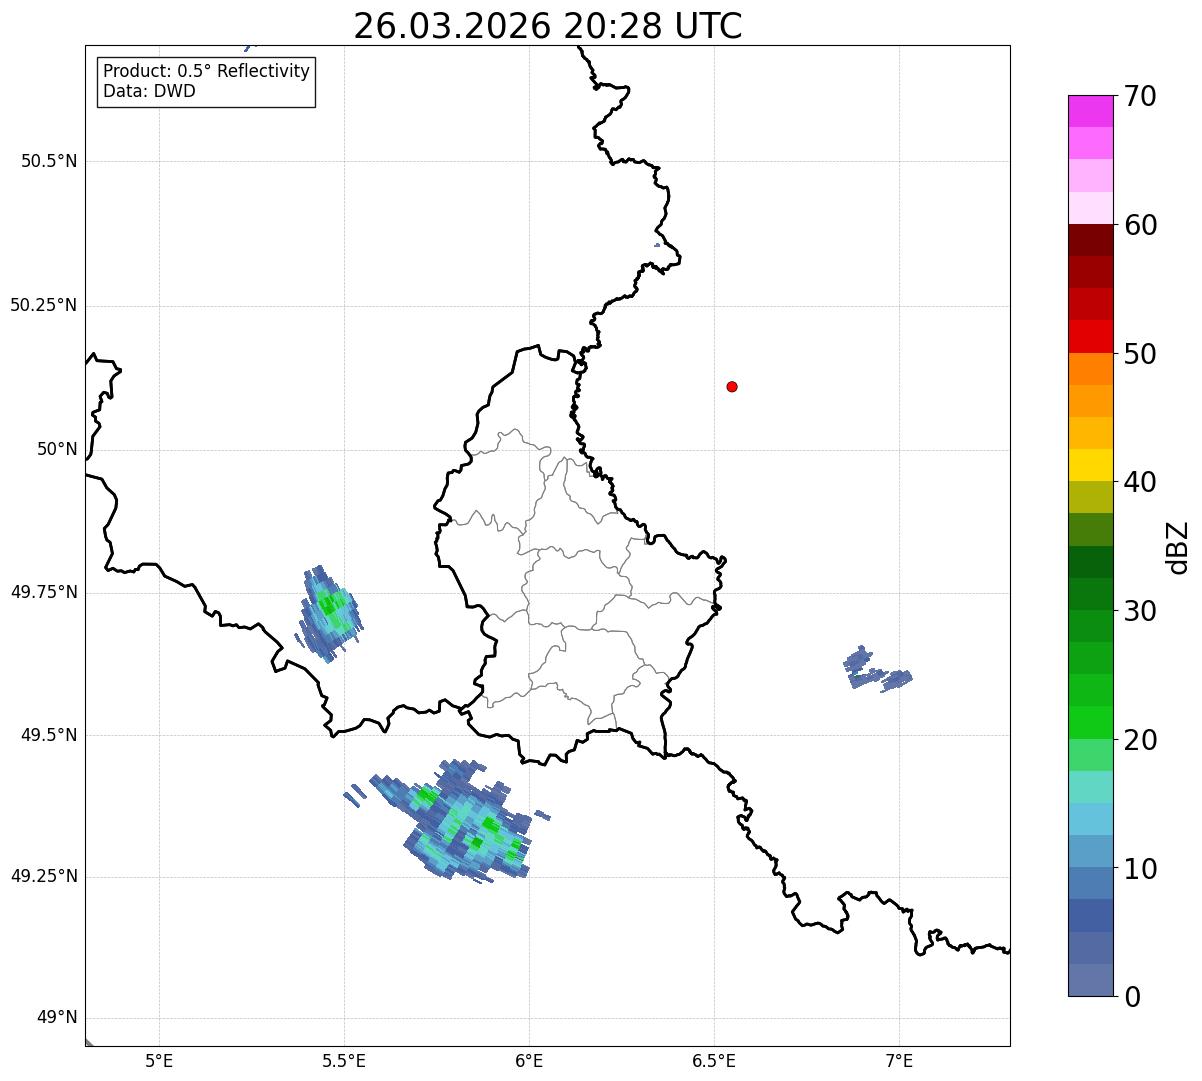This screenshot has width=1202, height=1081.
Task: Click the colorbar label '30'
Action: [x=1140, y=611]
